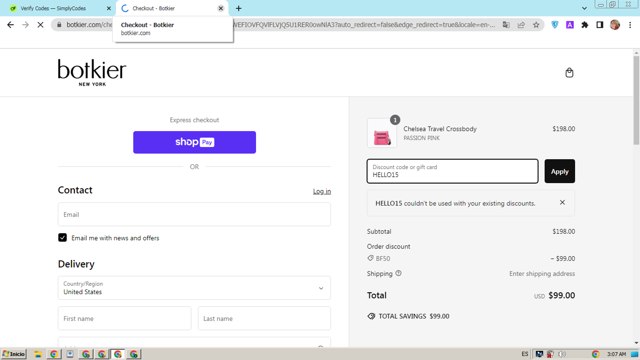Click the 3:07 AM system clock
640x360 pixels.
click(x=616, y=354)
